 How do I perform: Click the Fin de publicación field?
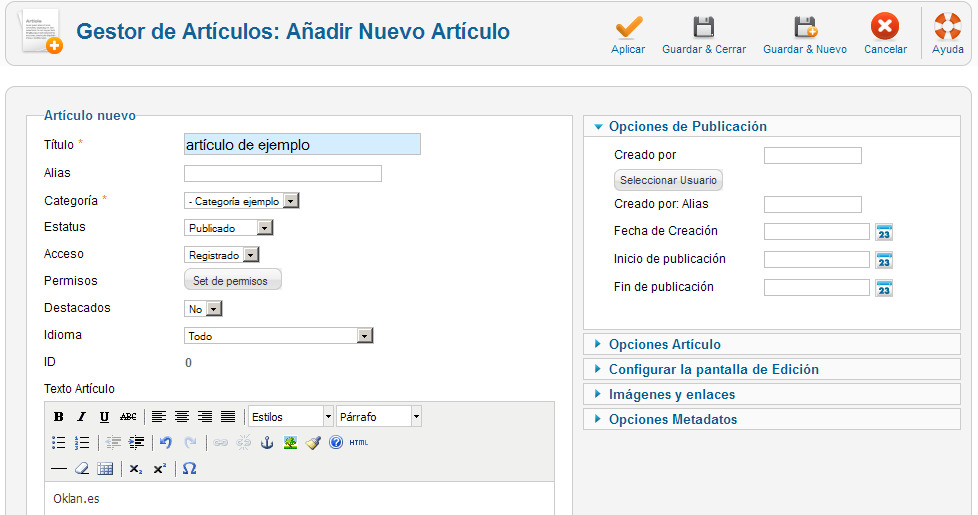(x=816, y=287)
